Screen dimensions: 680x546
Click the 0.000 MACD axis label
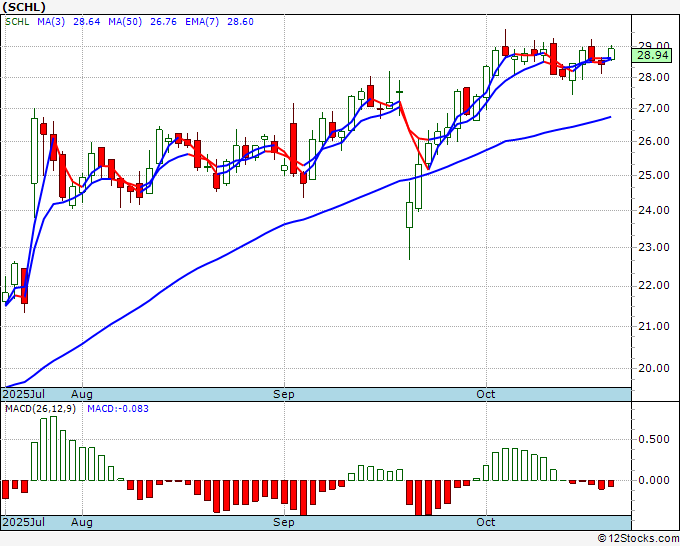click(654, 480)
